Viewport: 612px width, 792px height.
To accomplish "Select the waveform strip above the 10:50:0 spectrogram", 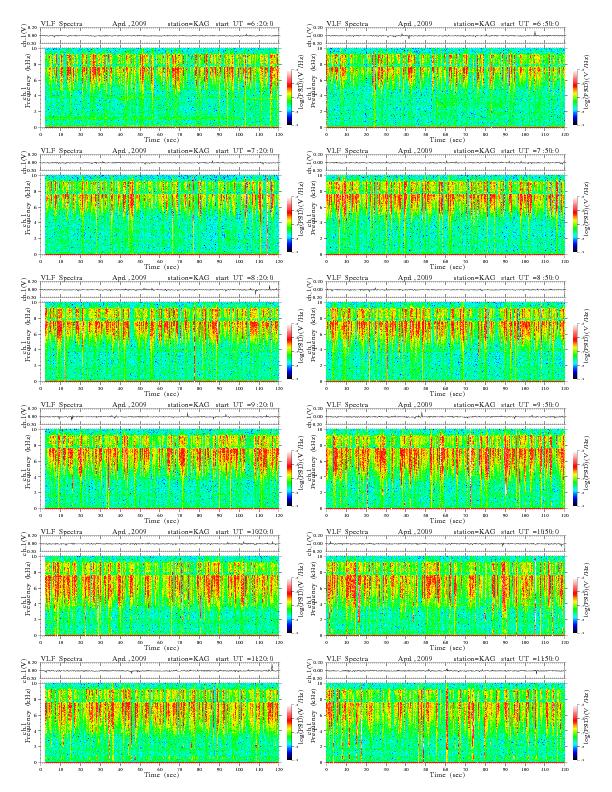I will tap(445, 544).
